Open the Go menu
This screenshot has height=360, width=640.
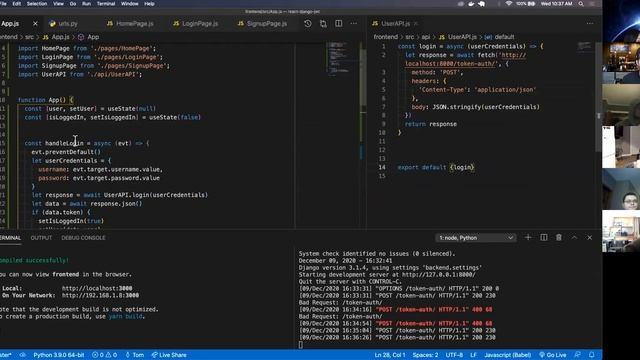(x=73, y=4)
